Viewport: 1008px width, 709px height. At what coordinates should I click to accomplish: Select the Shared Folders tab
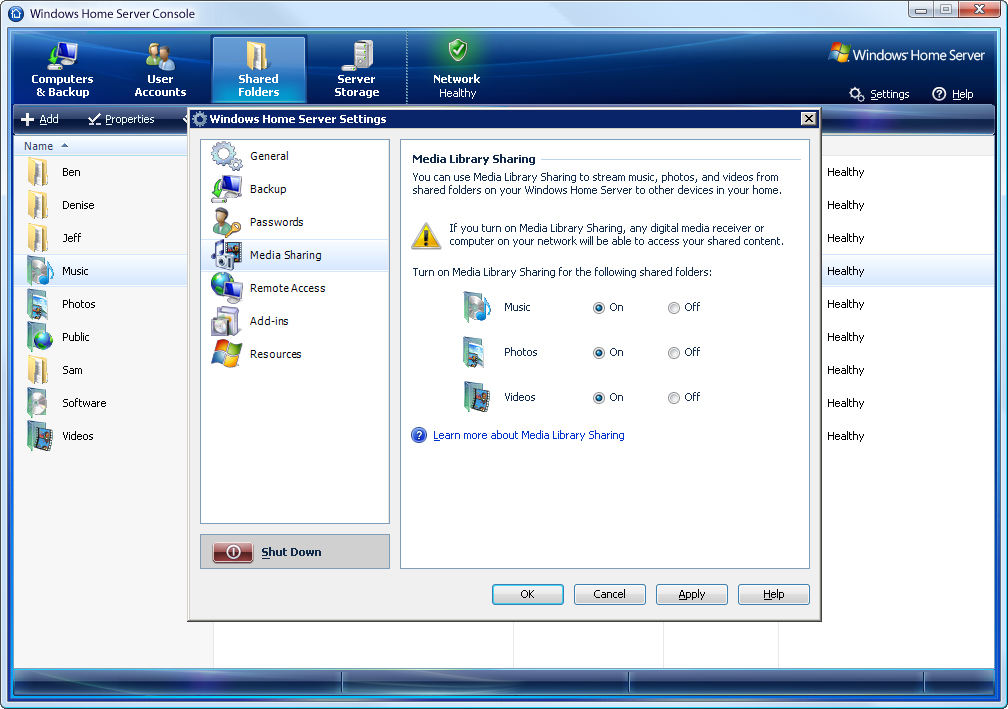point(258,69)
